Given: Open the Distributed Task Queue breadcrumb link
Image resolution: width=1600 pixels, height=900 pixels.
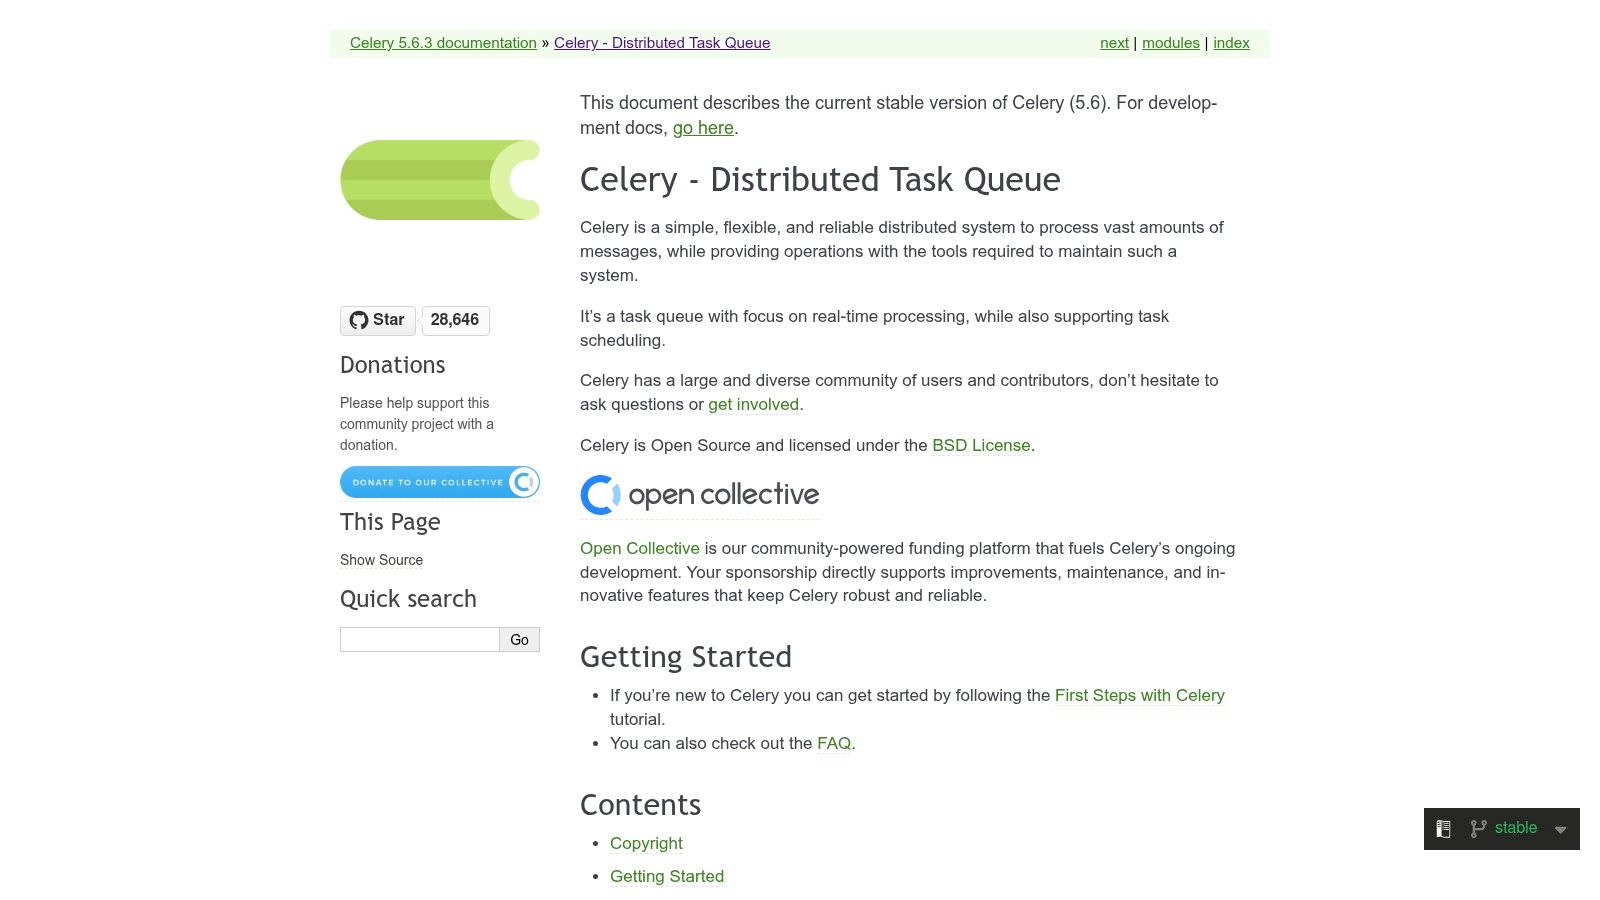Looking at the screenshot, I should click(662, 43).
